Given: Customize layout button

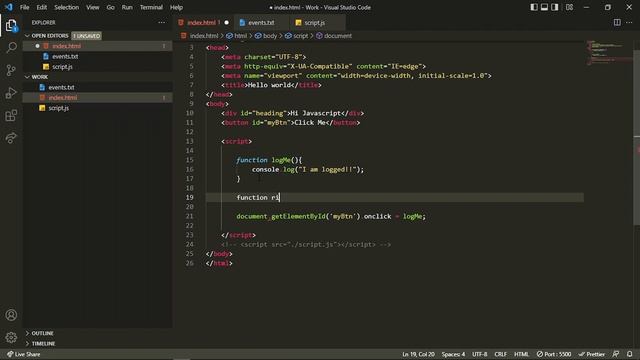Looking at the screenshot, I should pyautogui.click(x=569, y=7).
